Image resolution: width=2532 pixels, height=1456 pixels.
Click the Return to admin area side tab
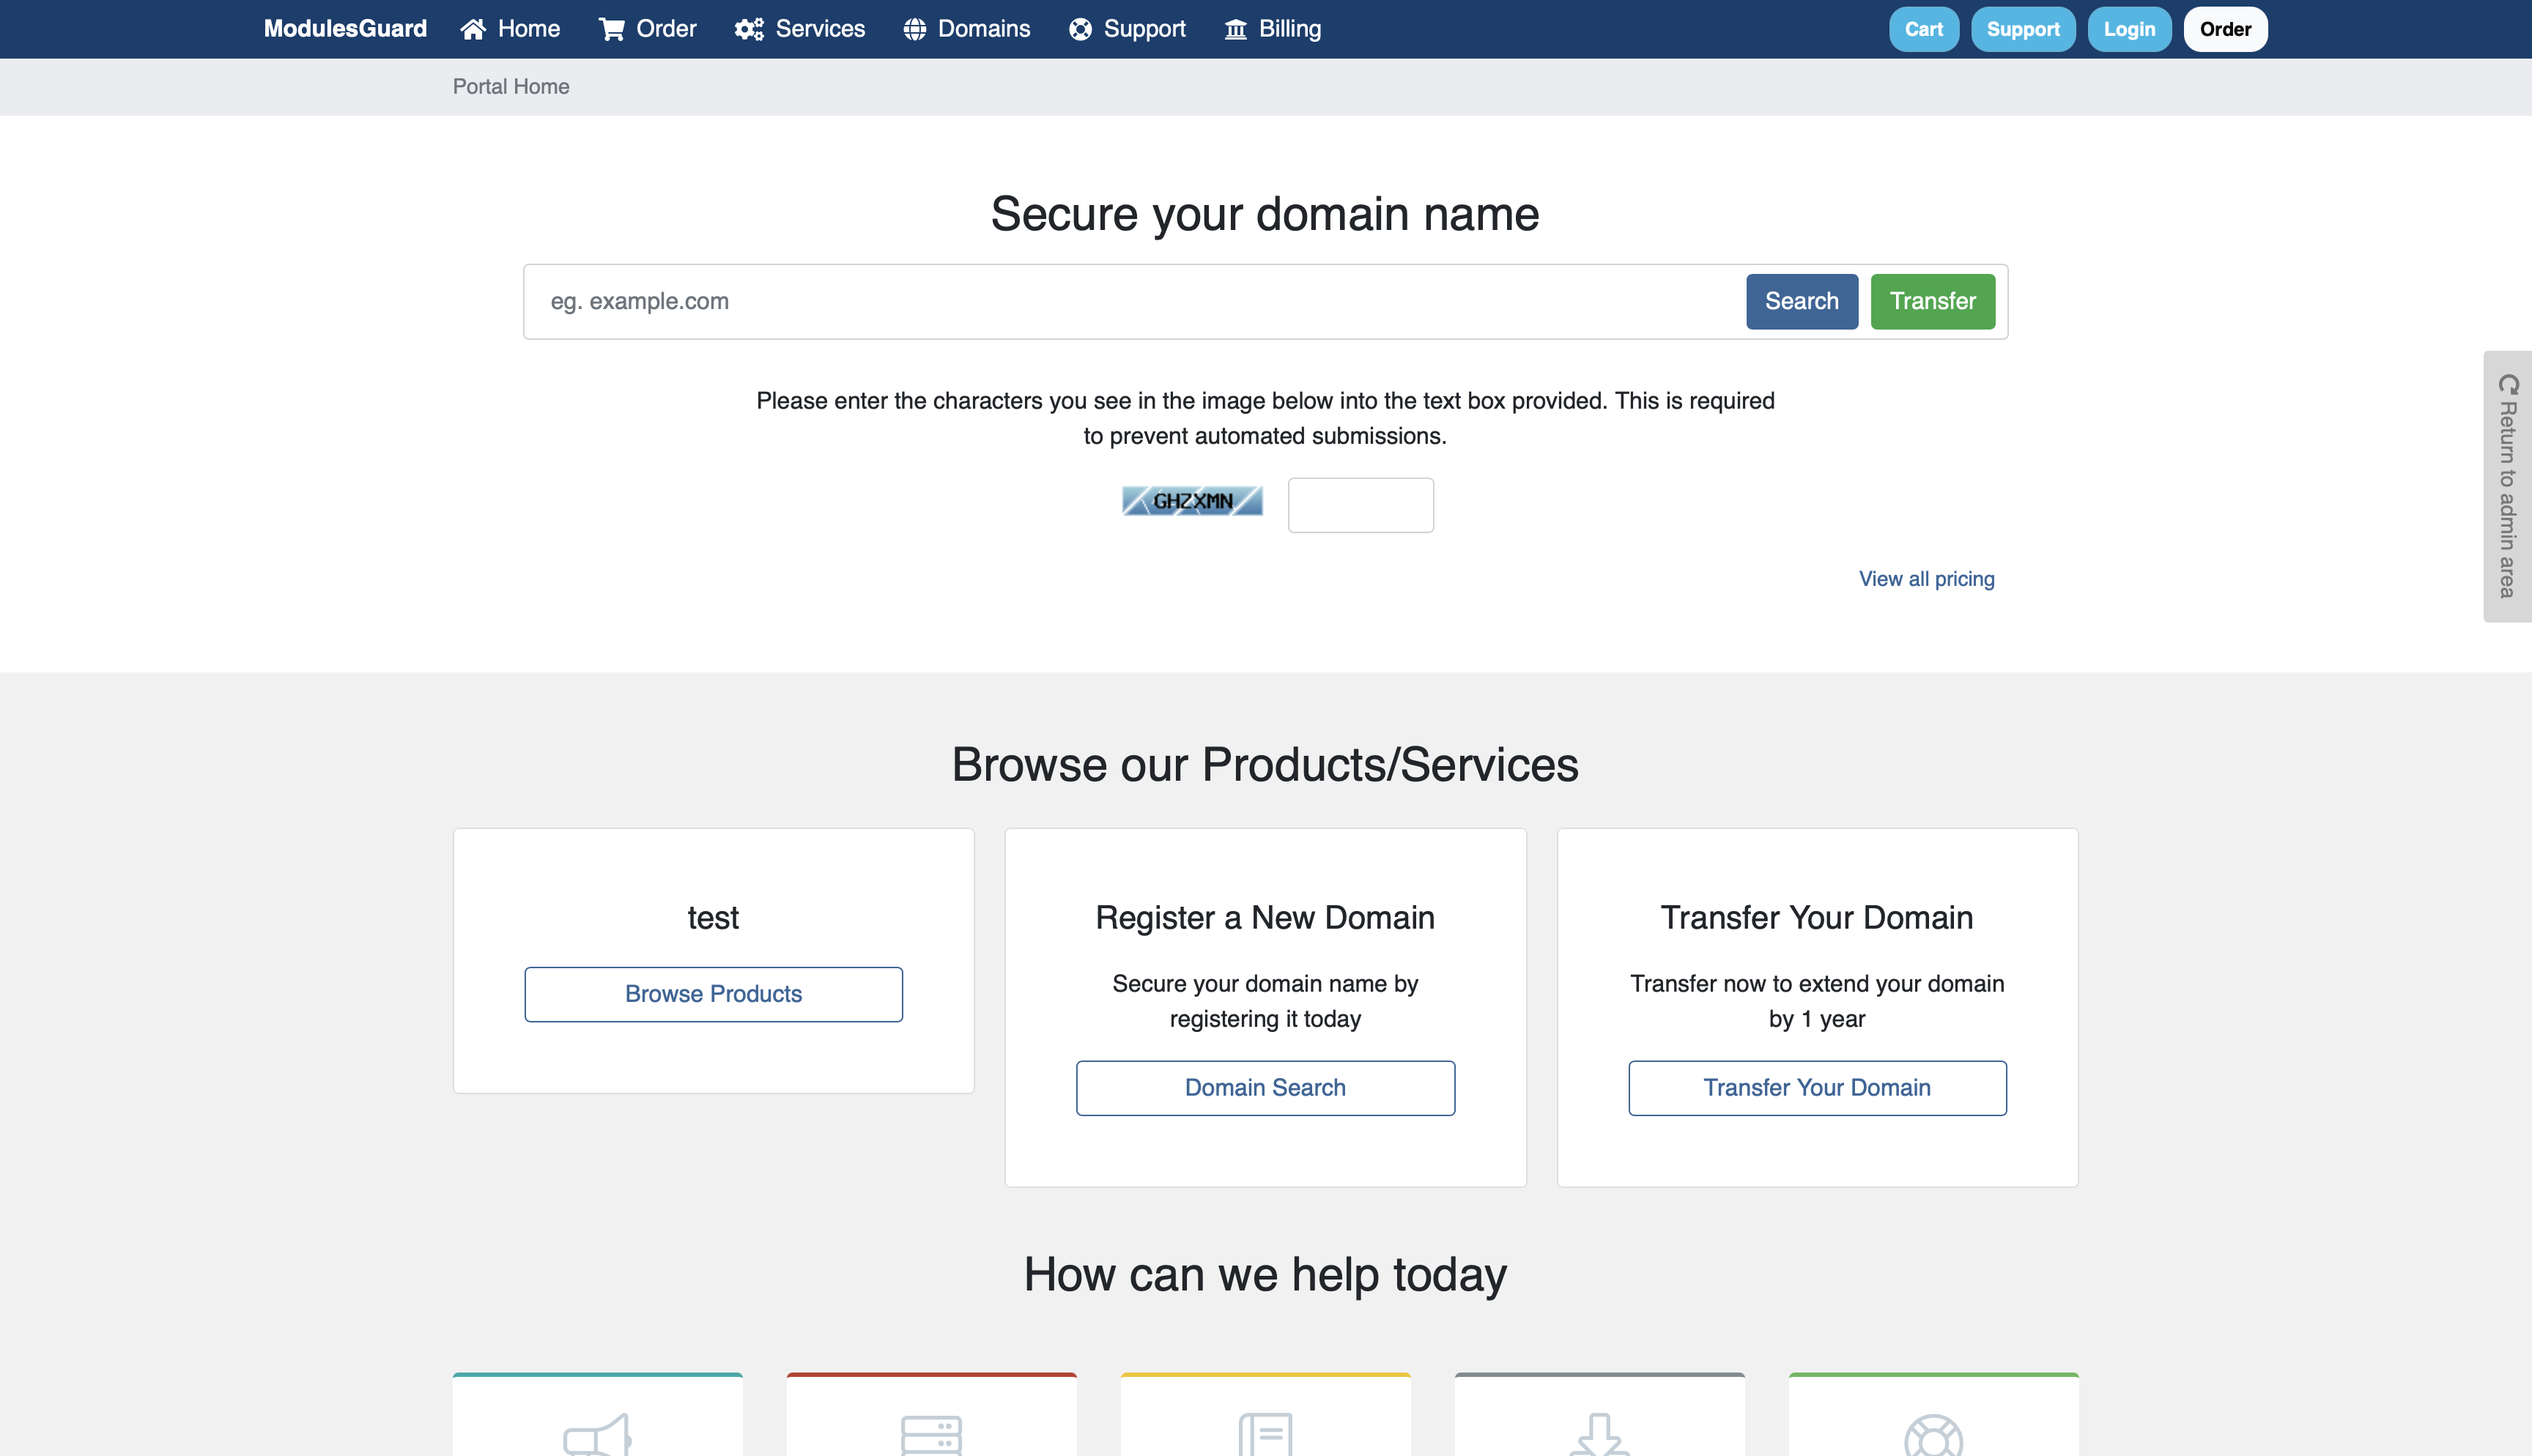tap(2507, 486)
